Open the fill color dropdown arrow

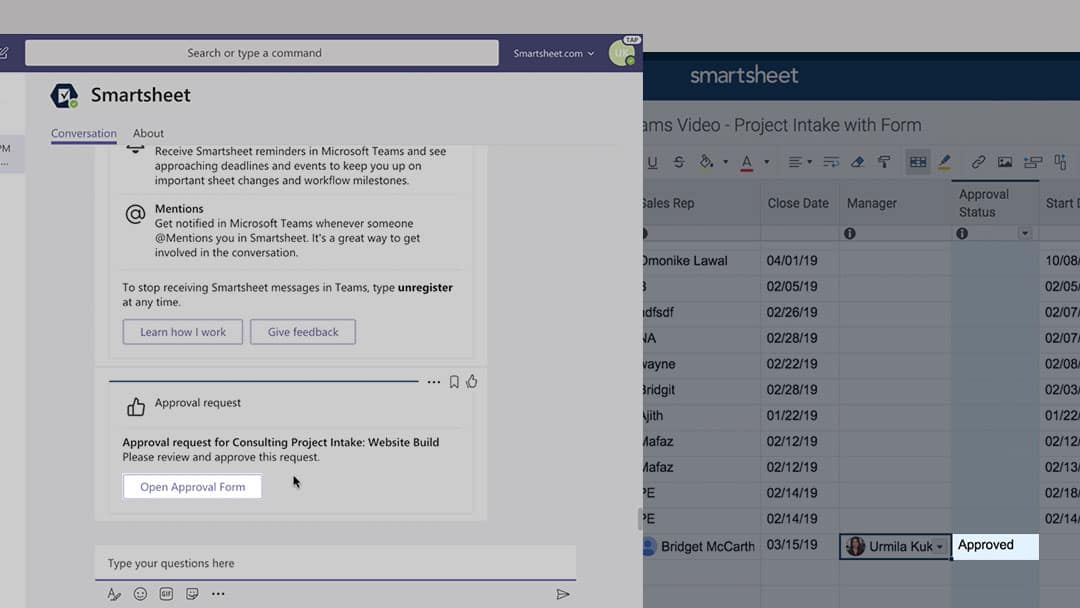click(x=725, y=161)
